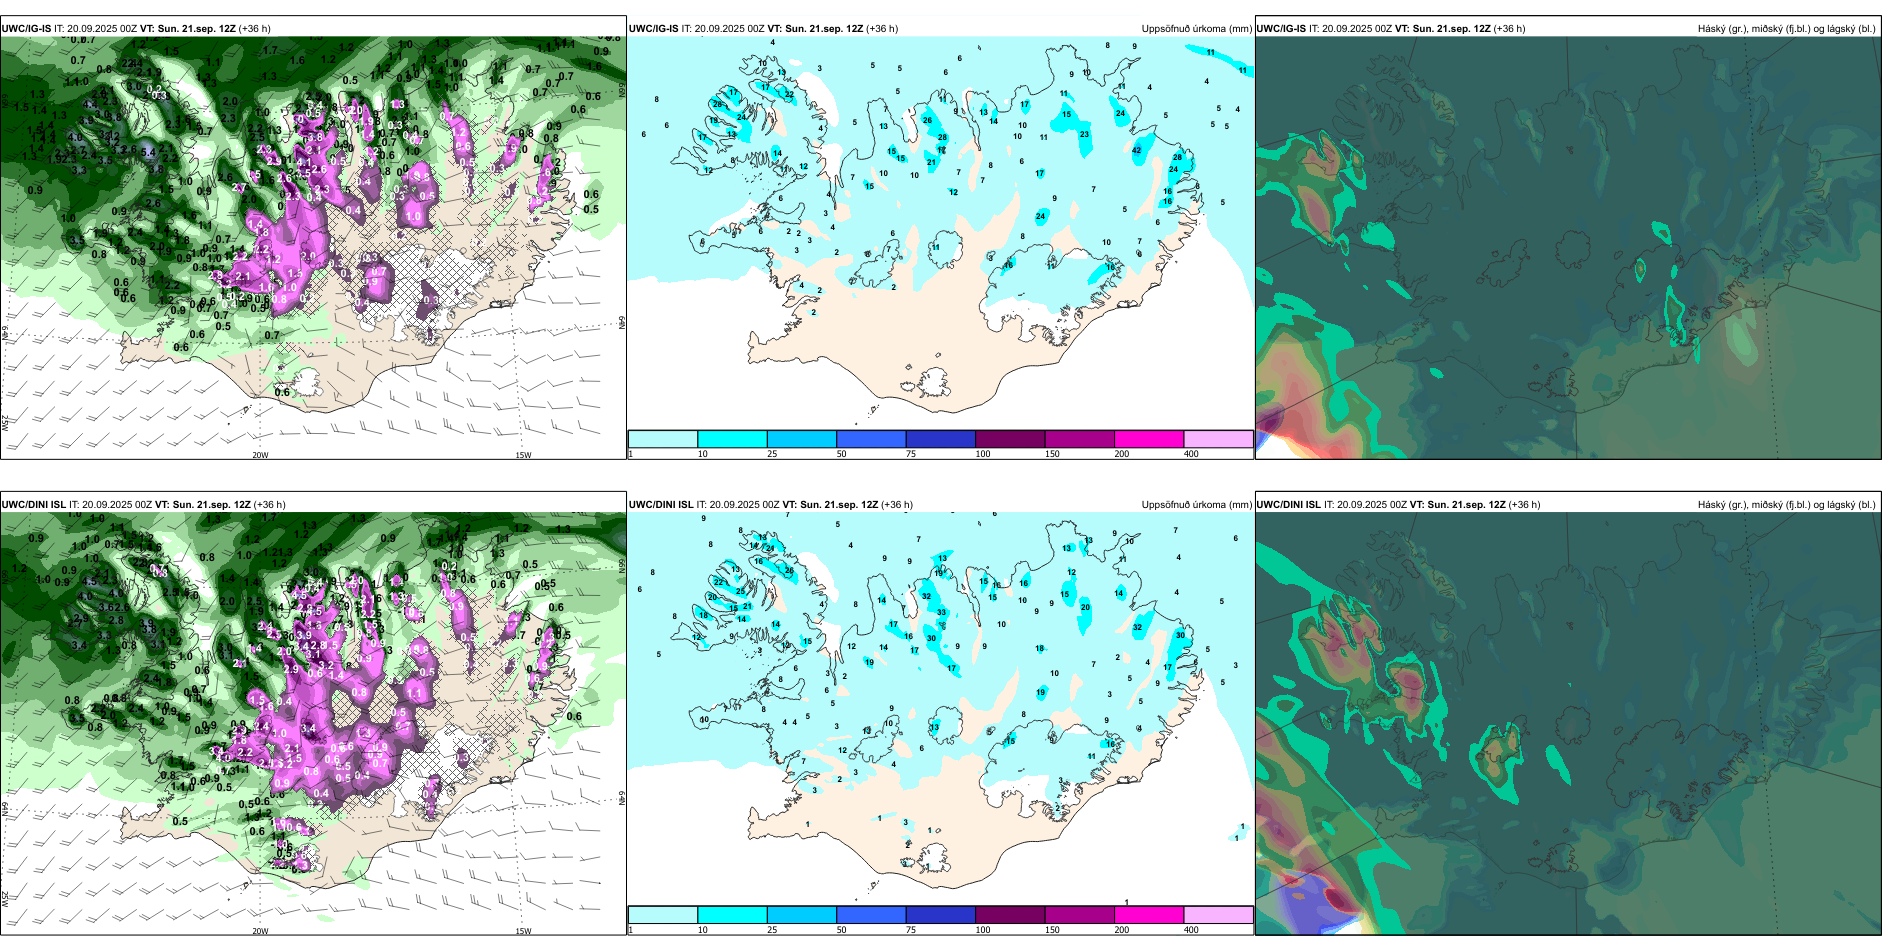Select the 25–50 mm swatch in IG-IS legend
The width and height of the screenshot is (1900, 950).
tap(801, 439)
